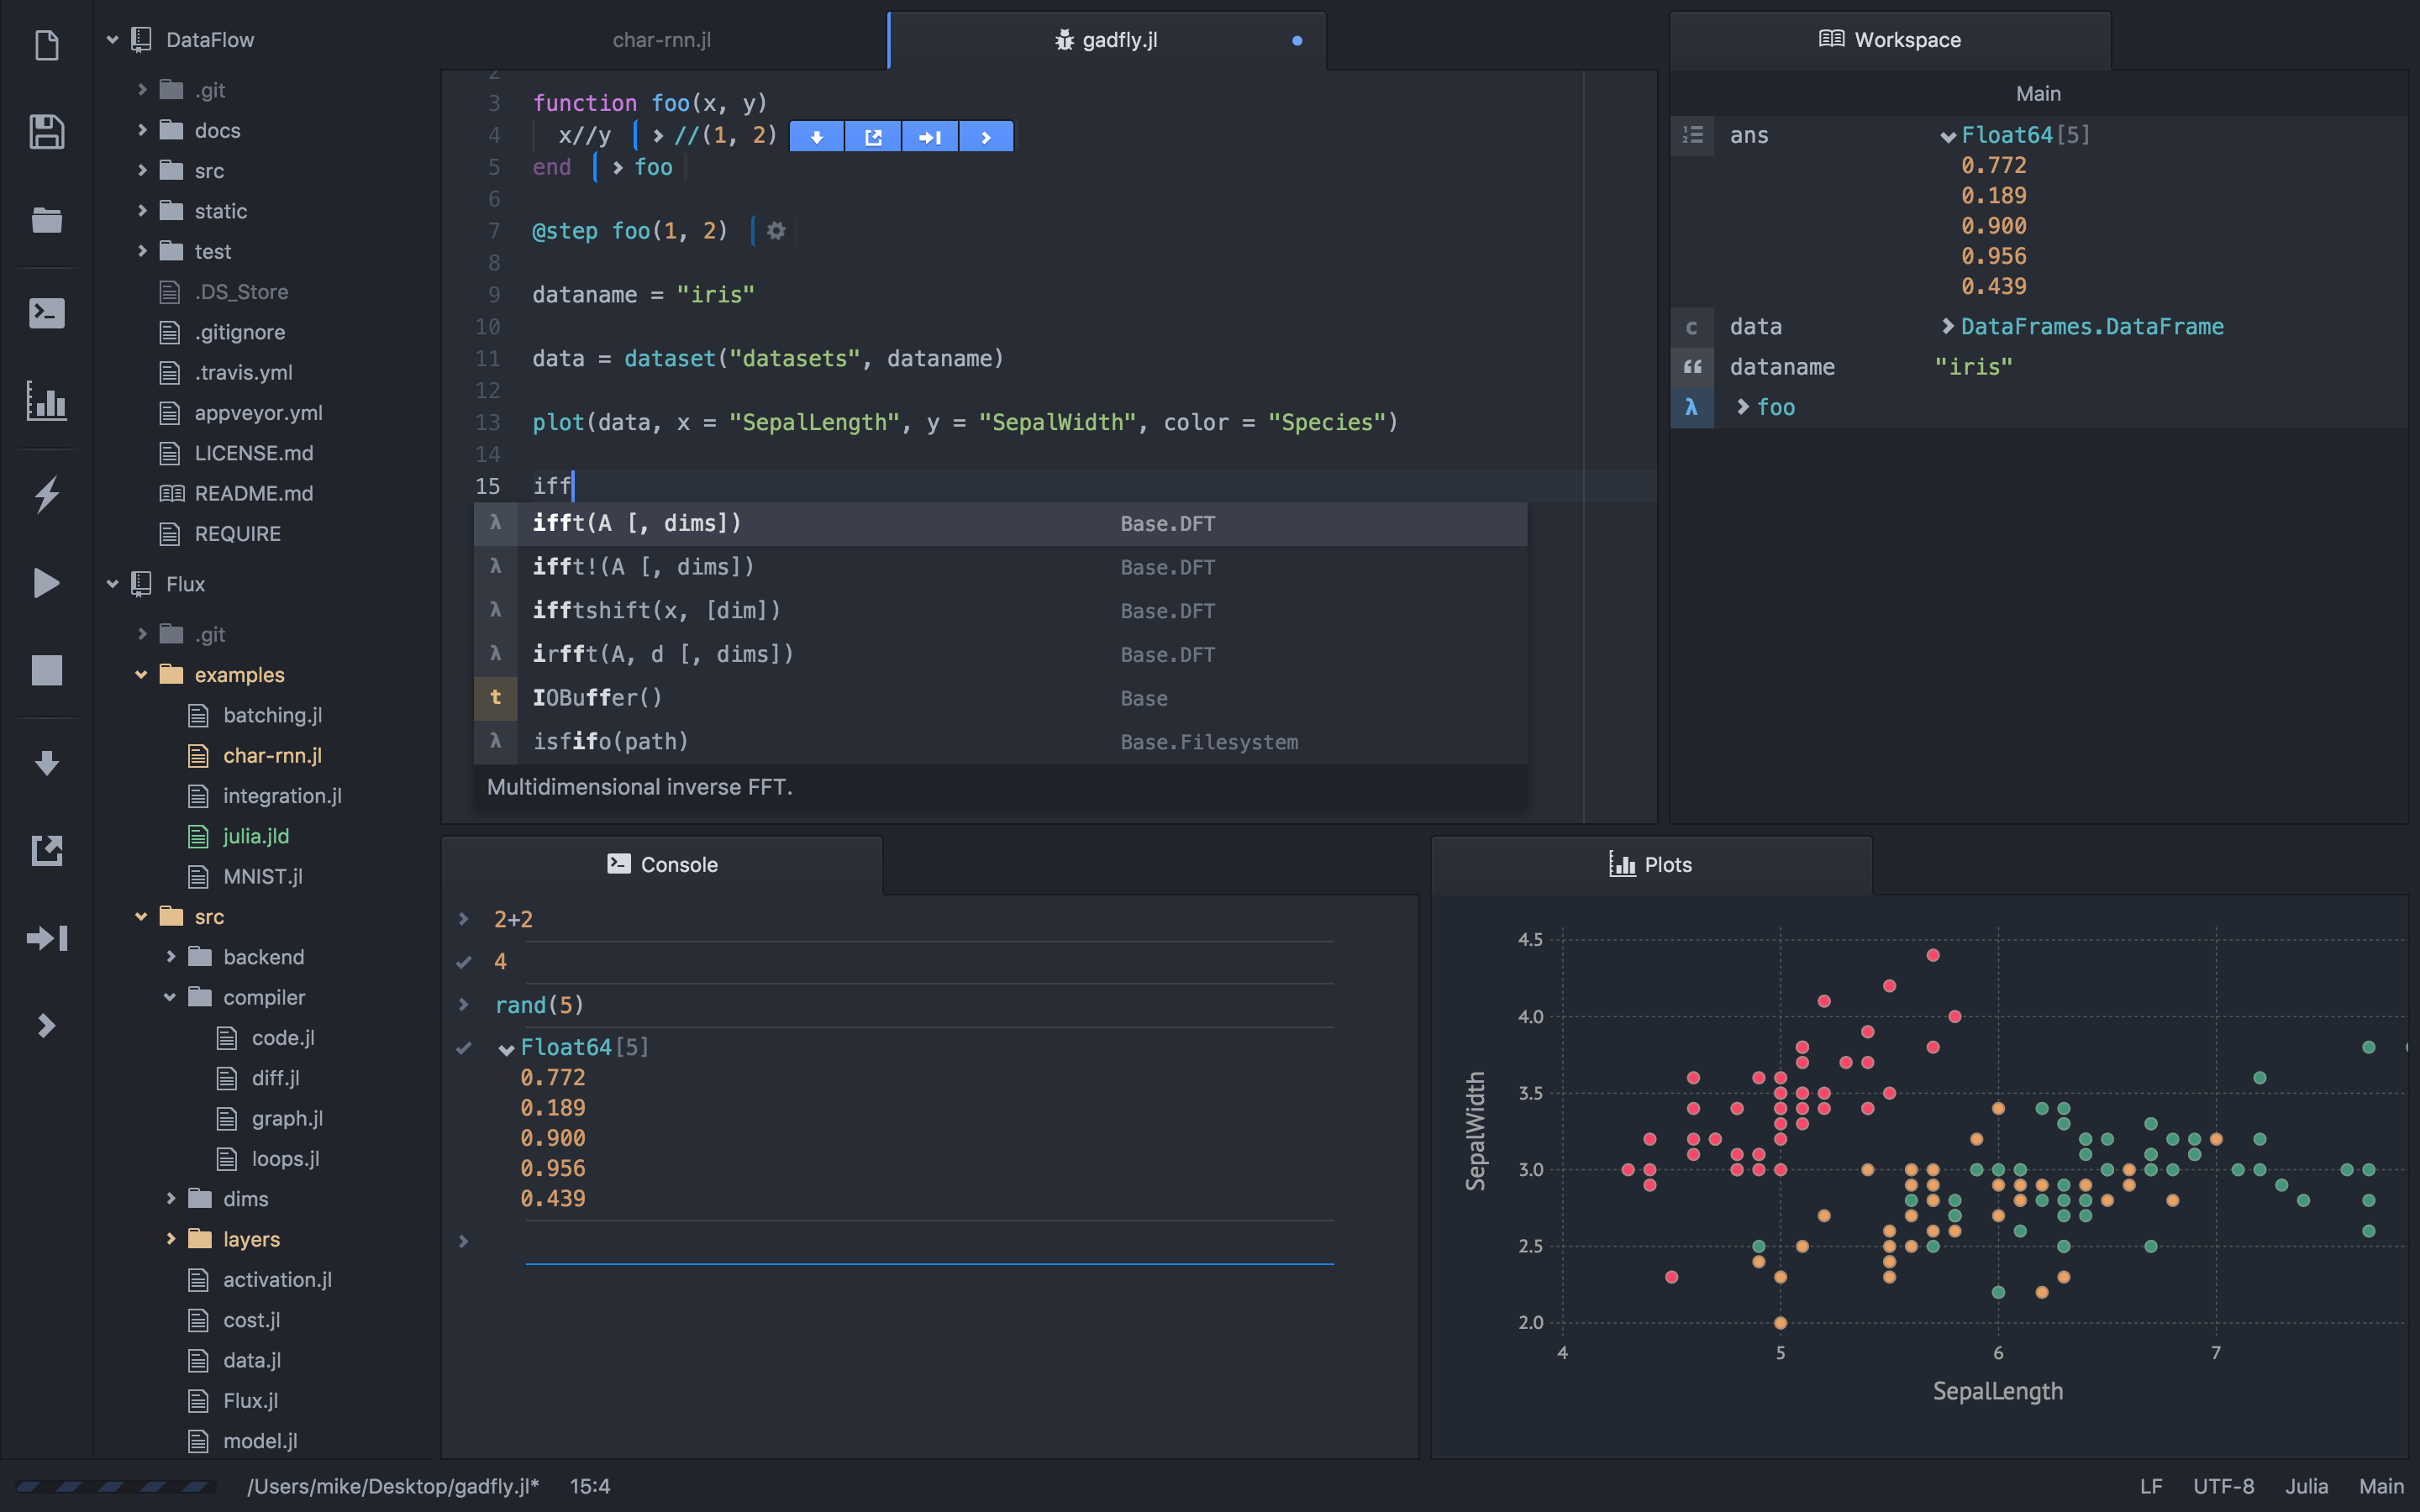Open char-rnn.jl in the examples folder
This screenshot has height=1512, width=2420.
[x=272, y=756]
